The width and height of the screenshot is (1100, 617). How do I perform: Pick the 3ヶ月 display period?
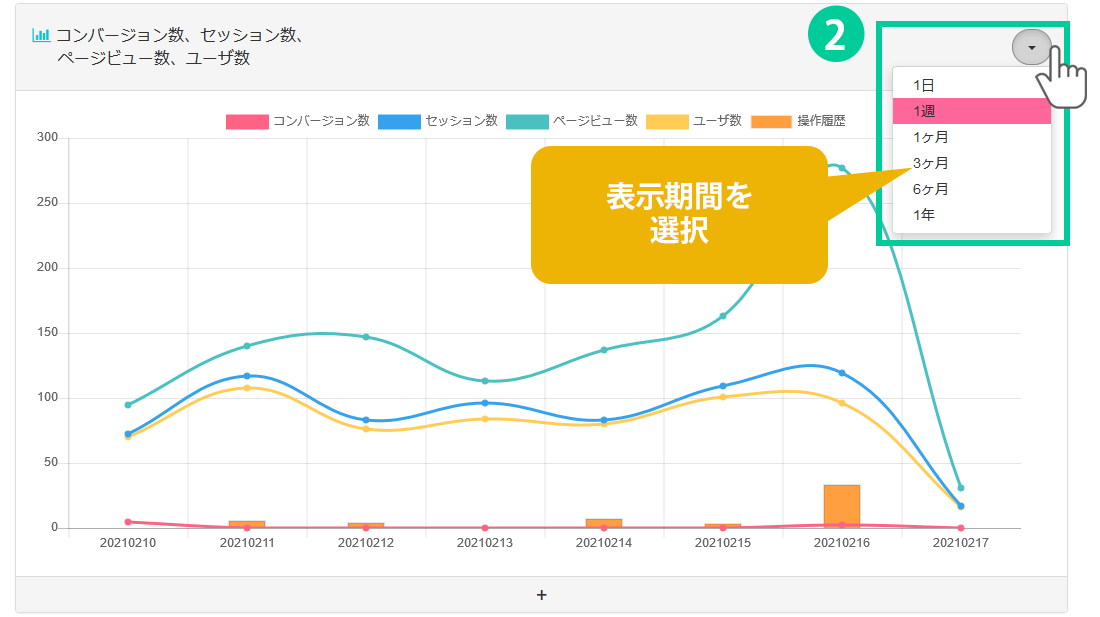point(930,163)
